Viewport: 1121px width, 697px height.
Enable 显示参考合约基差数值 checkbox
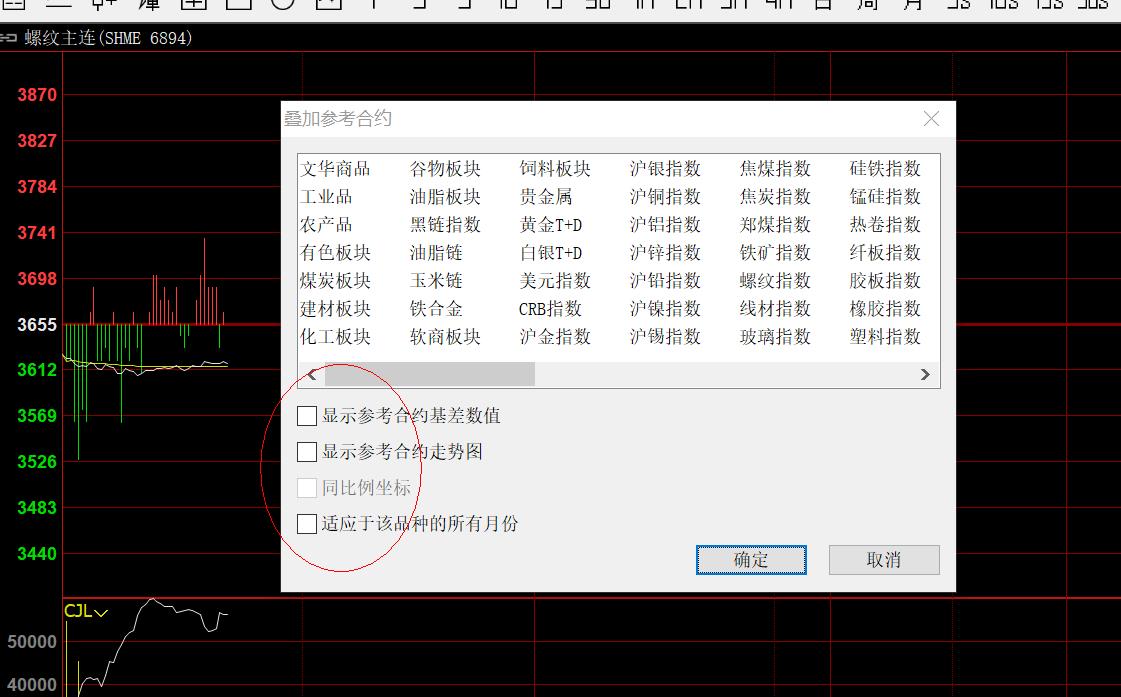pos(308,416)
